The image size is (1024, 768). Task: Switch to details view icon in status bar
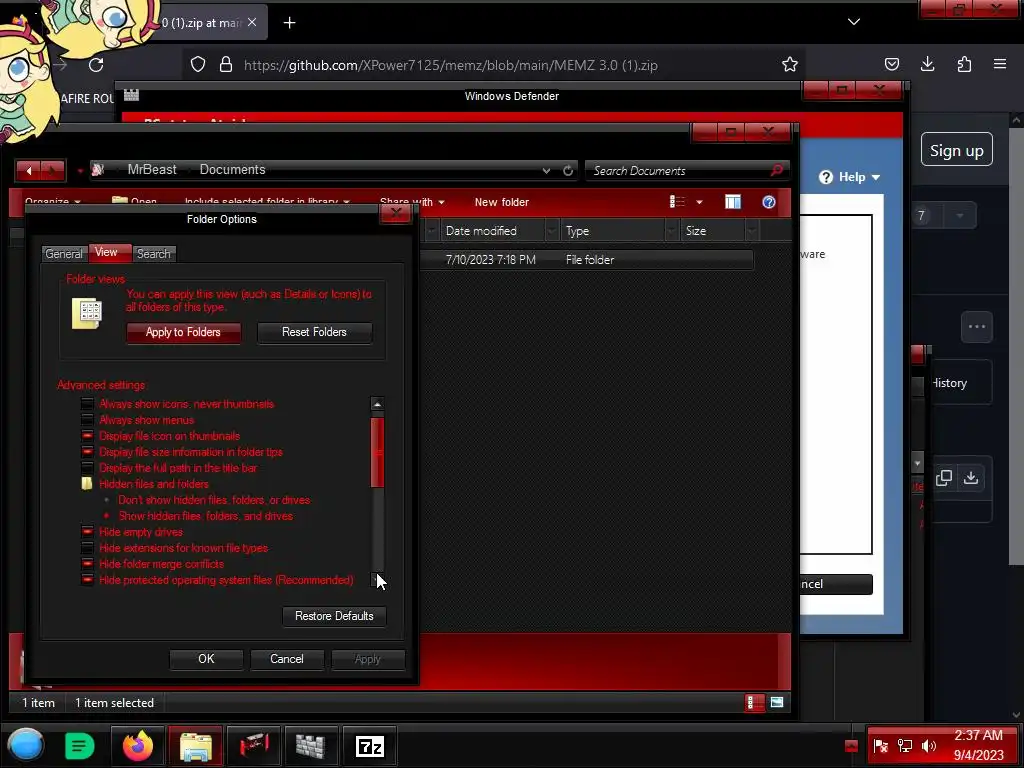pos(754,703)
